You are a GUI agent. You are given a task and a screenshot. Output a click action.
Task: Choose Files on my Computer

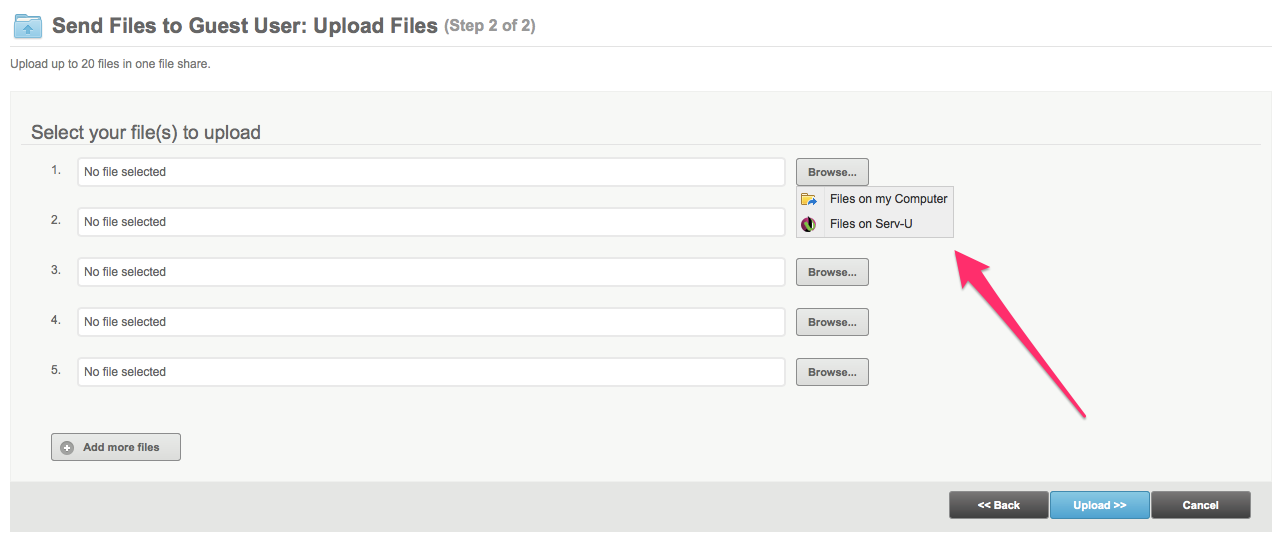coord(888,199)
